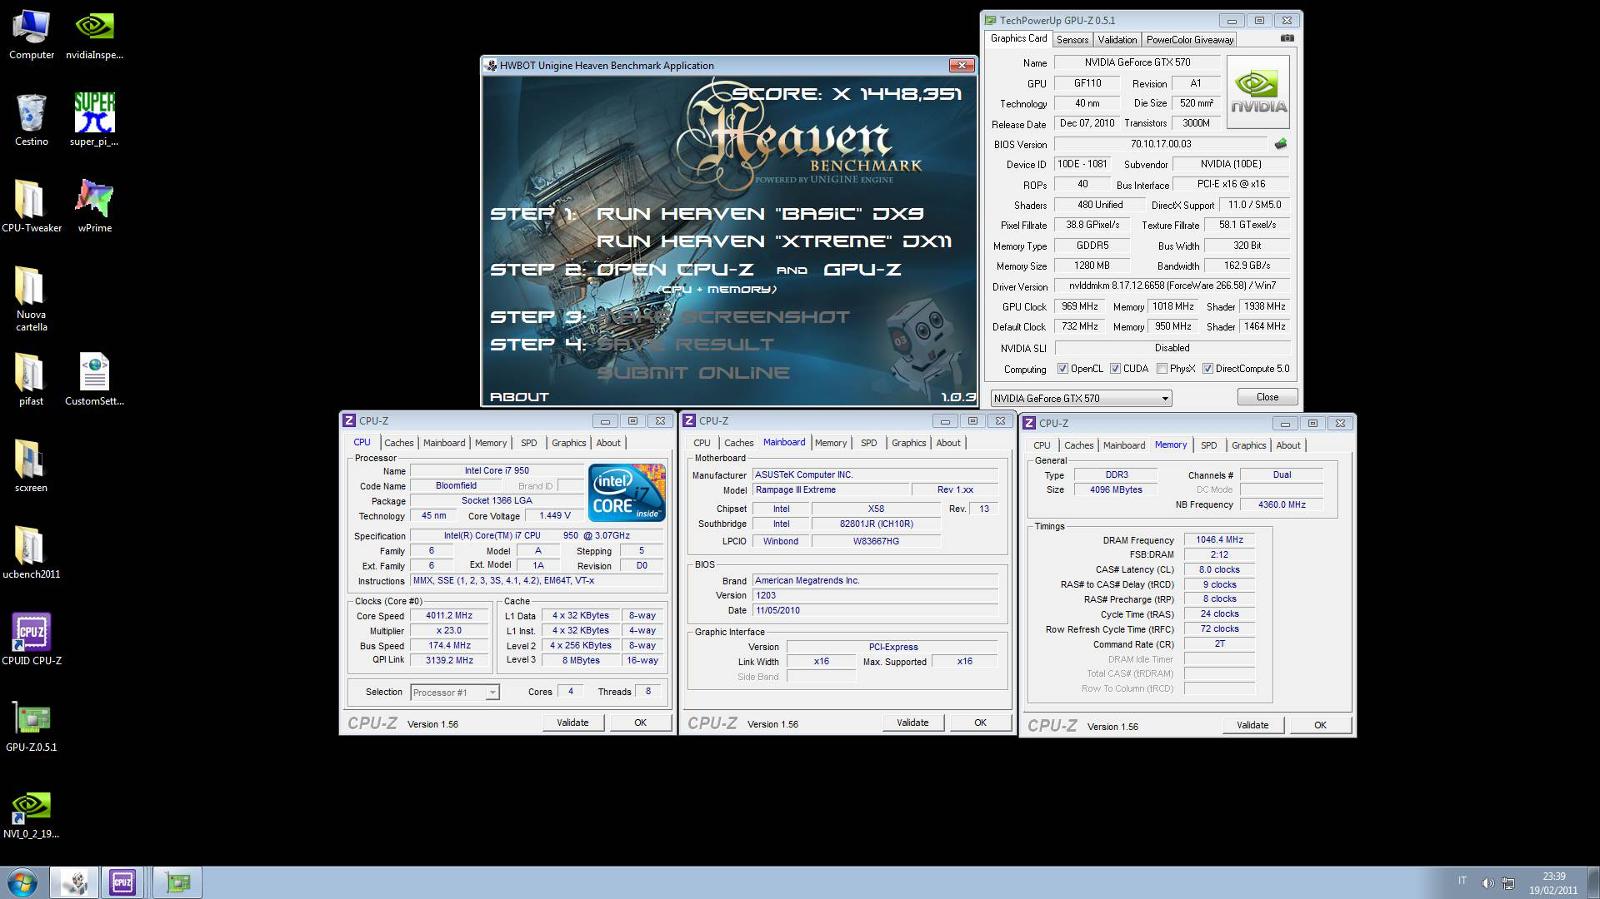Click GPU name field NVIDIA GeForce GTX 570
This screenshot has height=899, width=1600.
pos(1138,62)
